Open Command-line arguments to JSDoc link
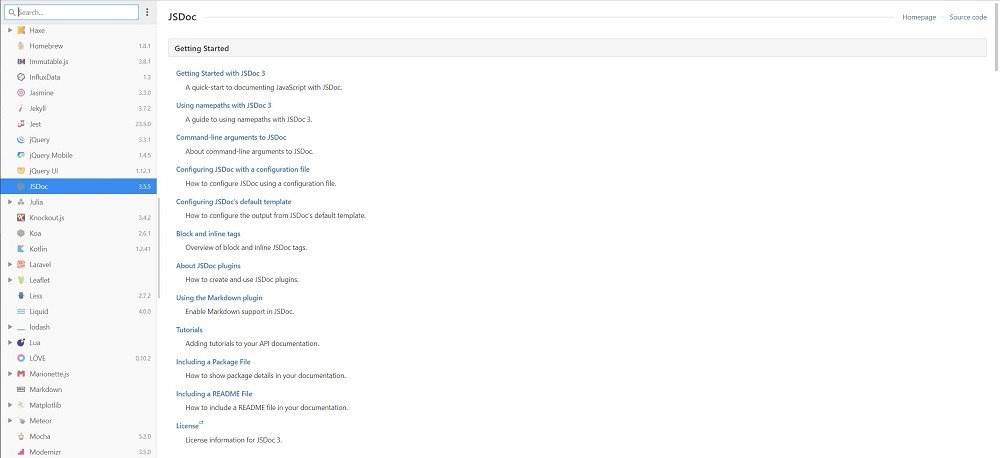 232,137
